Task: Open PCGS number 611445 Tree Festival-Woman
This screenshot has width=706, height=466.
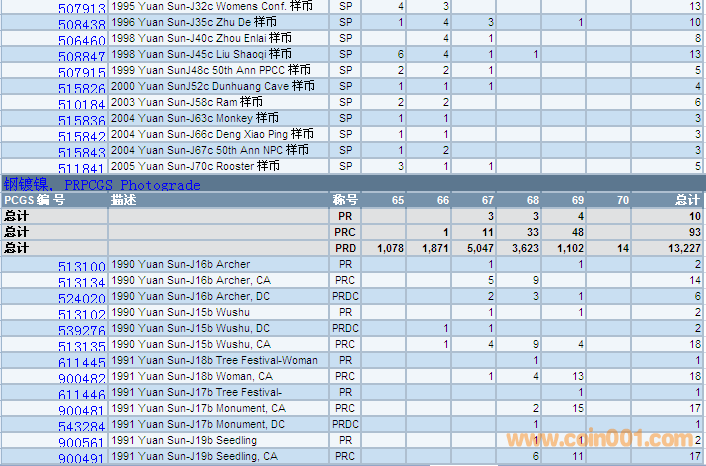Action: (81, 363)
